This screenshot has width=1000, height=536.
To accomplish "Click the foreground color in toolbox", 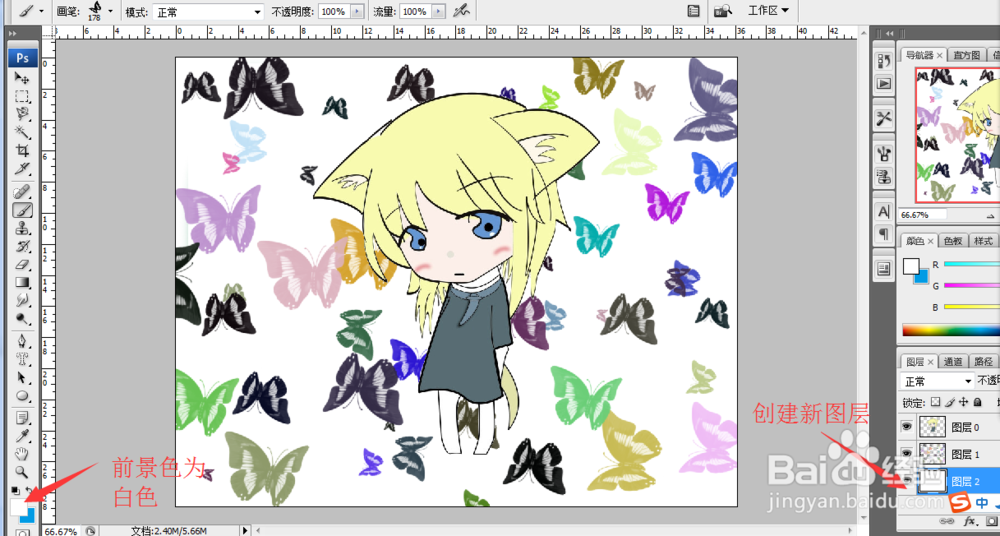I will click(19, 508).
